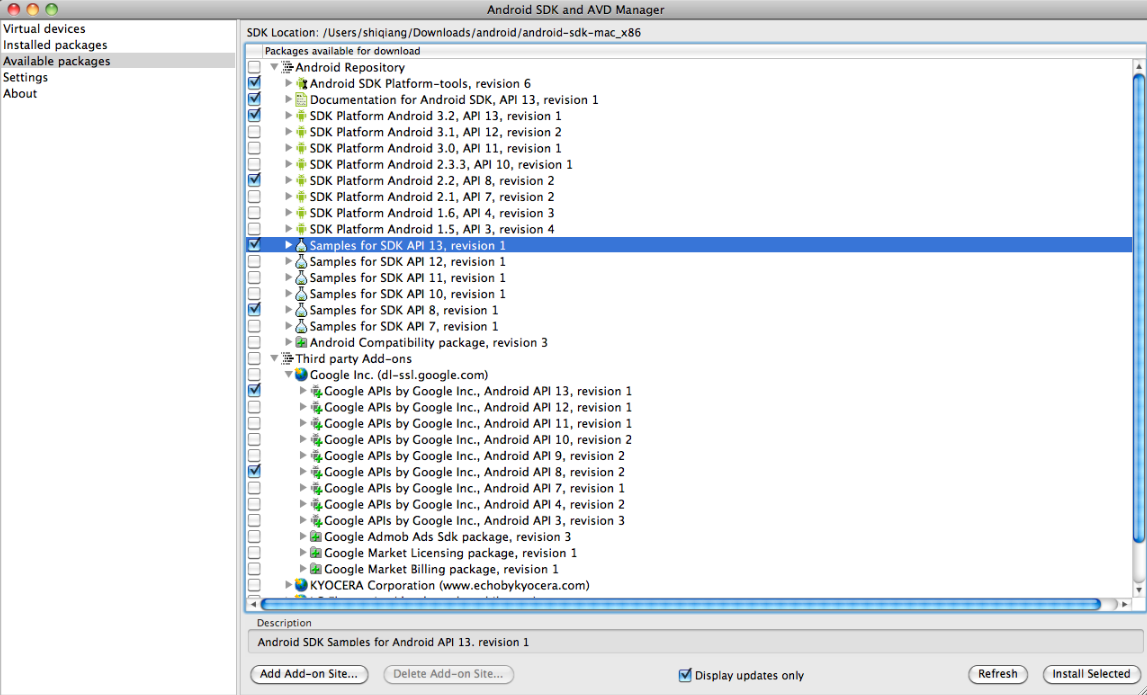Image resolution: width=1147 pixels, height=695 pixels.
Task: Select Google APIs Android API 3 row text
Action: coord(474,520)
